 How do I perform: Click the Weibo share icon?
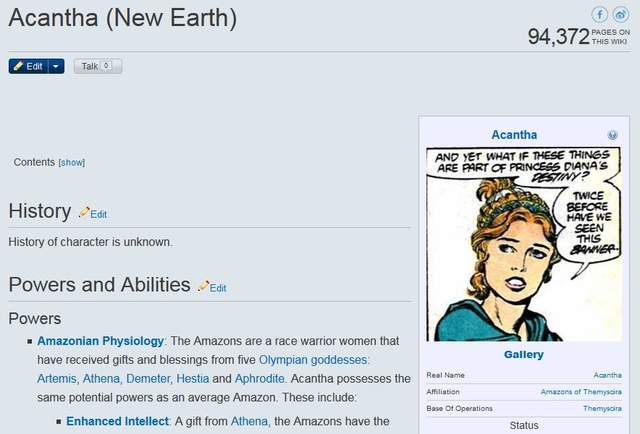click(x=620, y=14)
